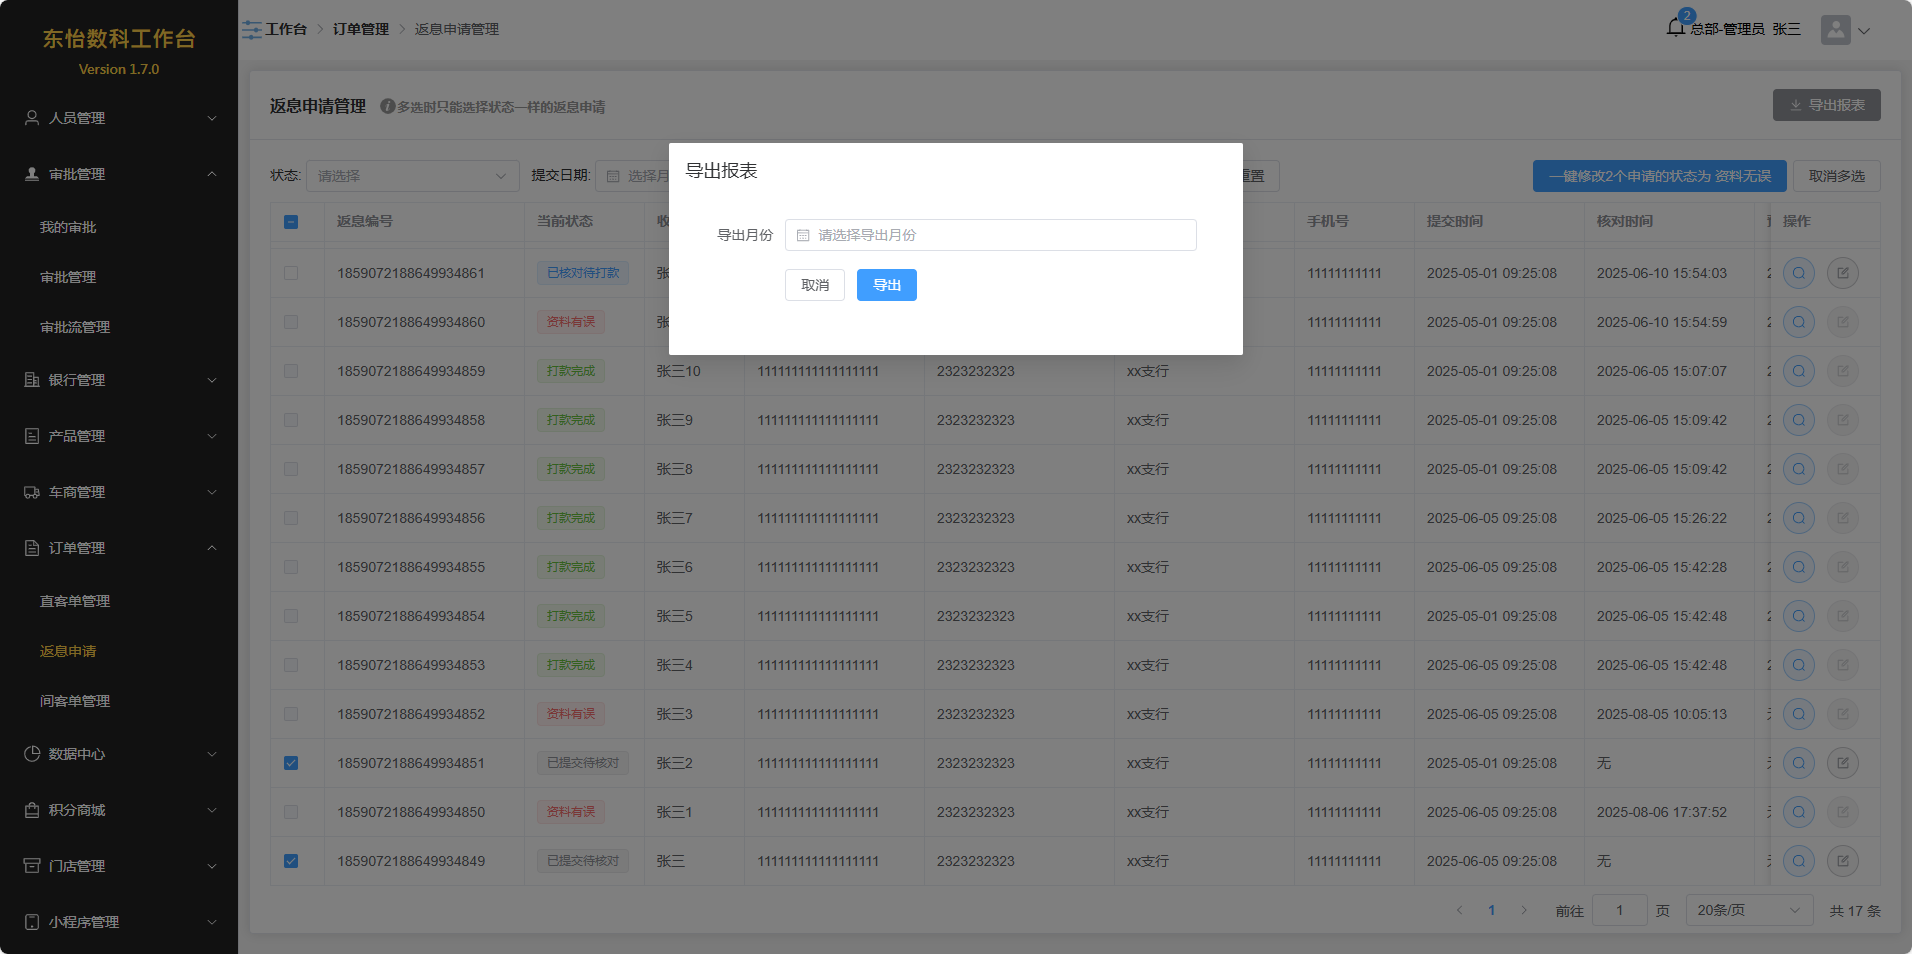Open 我的审批 in the sidebar
This screenshot has height=954, width=1912.
68,227
